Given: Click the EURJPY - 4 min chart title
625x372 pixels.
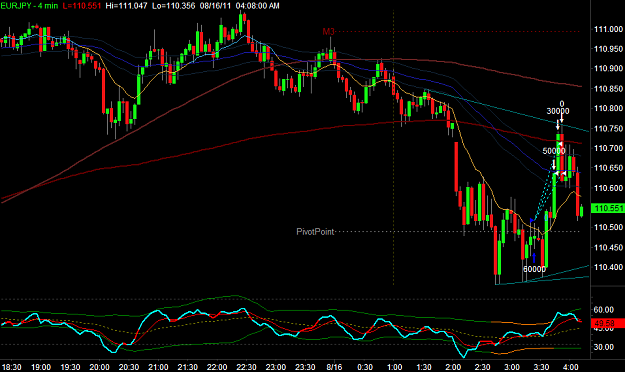Looking at the screenshot, I should [29, 6].
